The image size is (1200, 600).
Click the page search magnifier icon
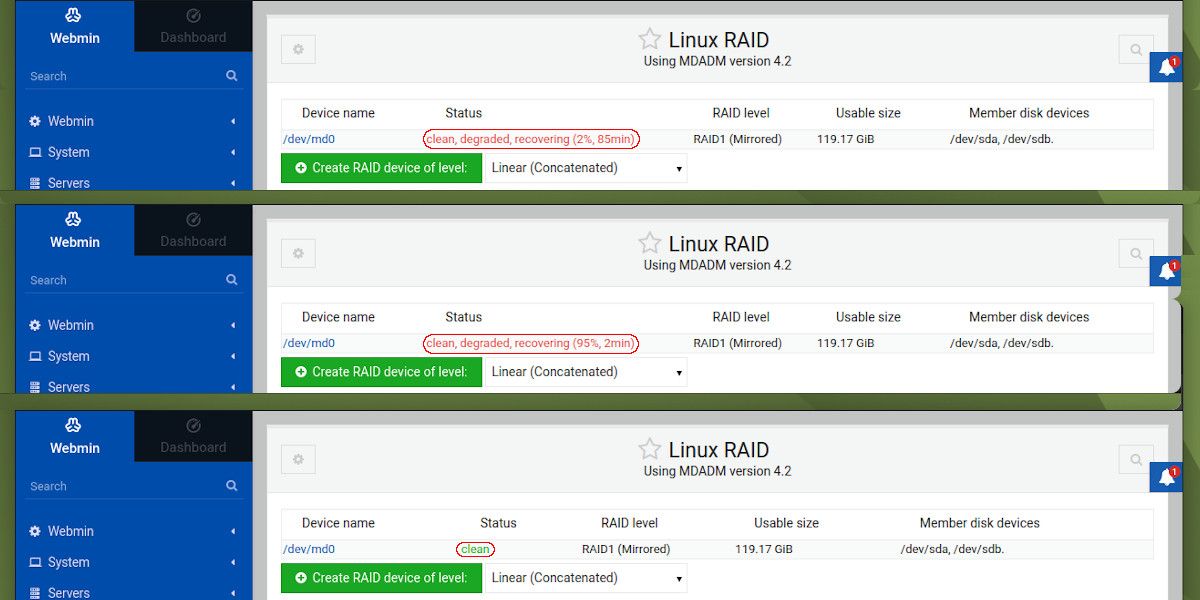(1135, 48)
